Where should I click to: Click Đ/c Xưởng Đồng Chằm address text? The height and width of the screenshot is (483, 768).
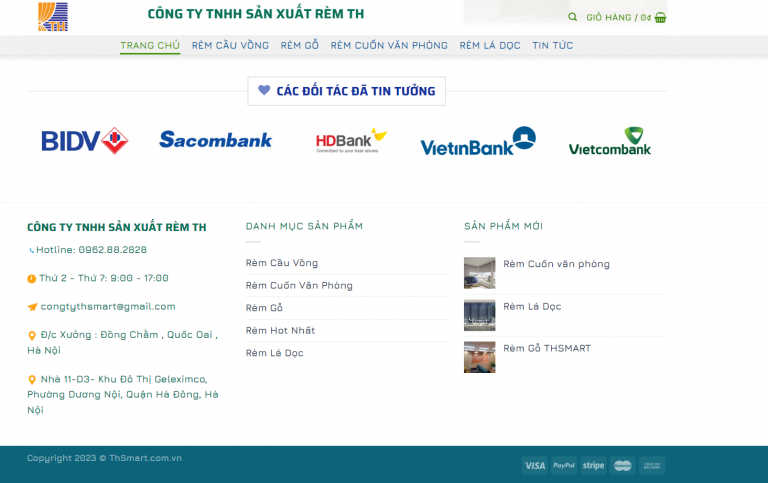point(122,342)
